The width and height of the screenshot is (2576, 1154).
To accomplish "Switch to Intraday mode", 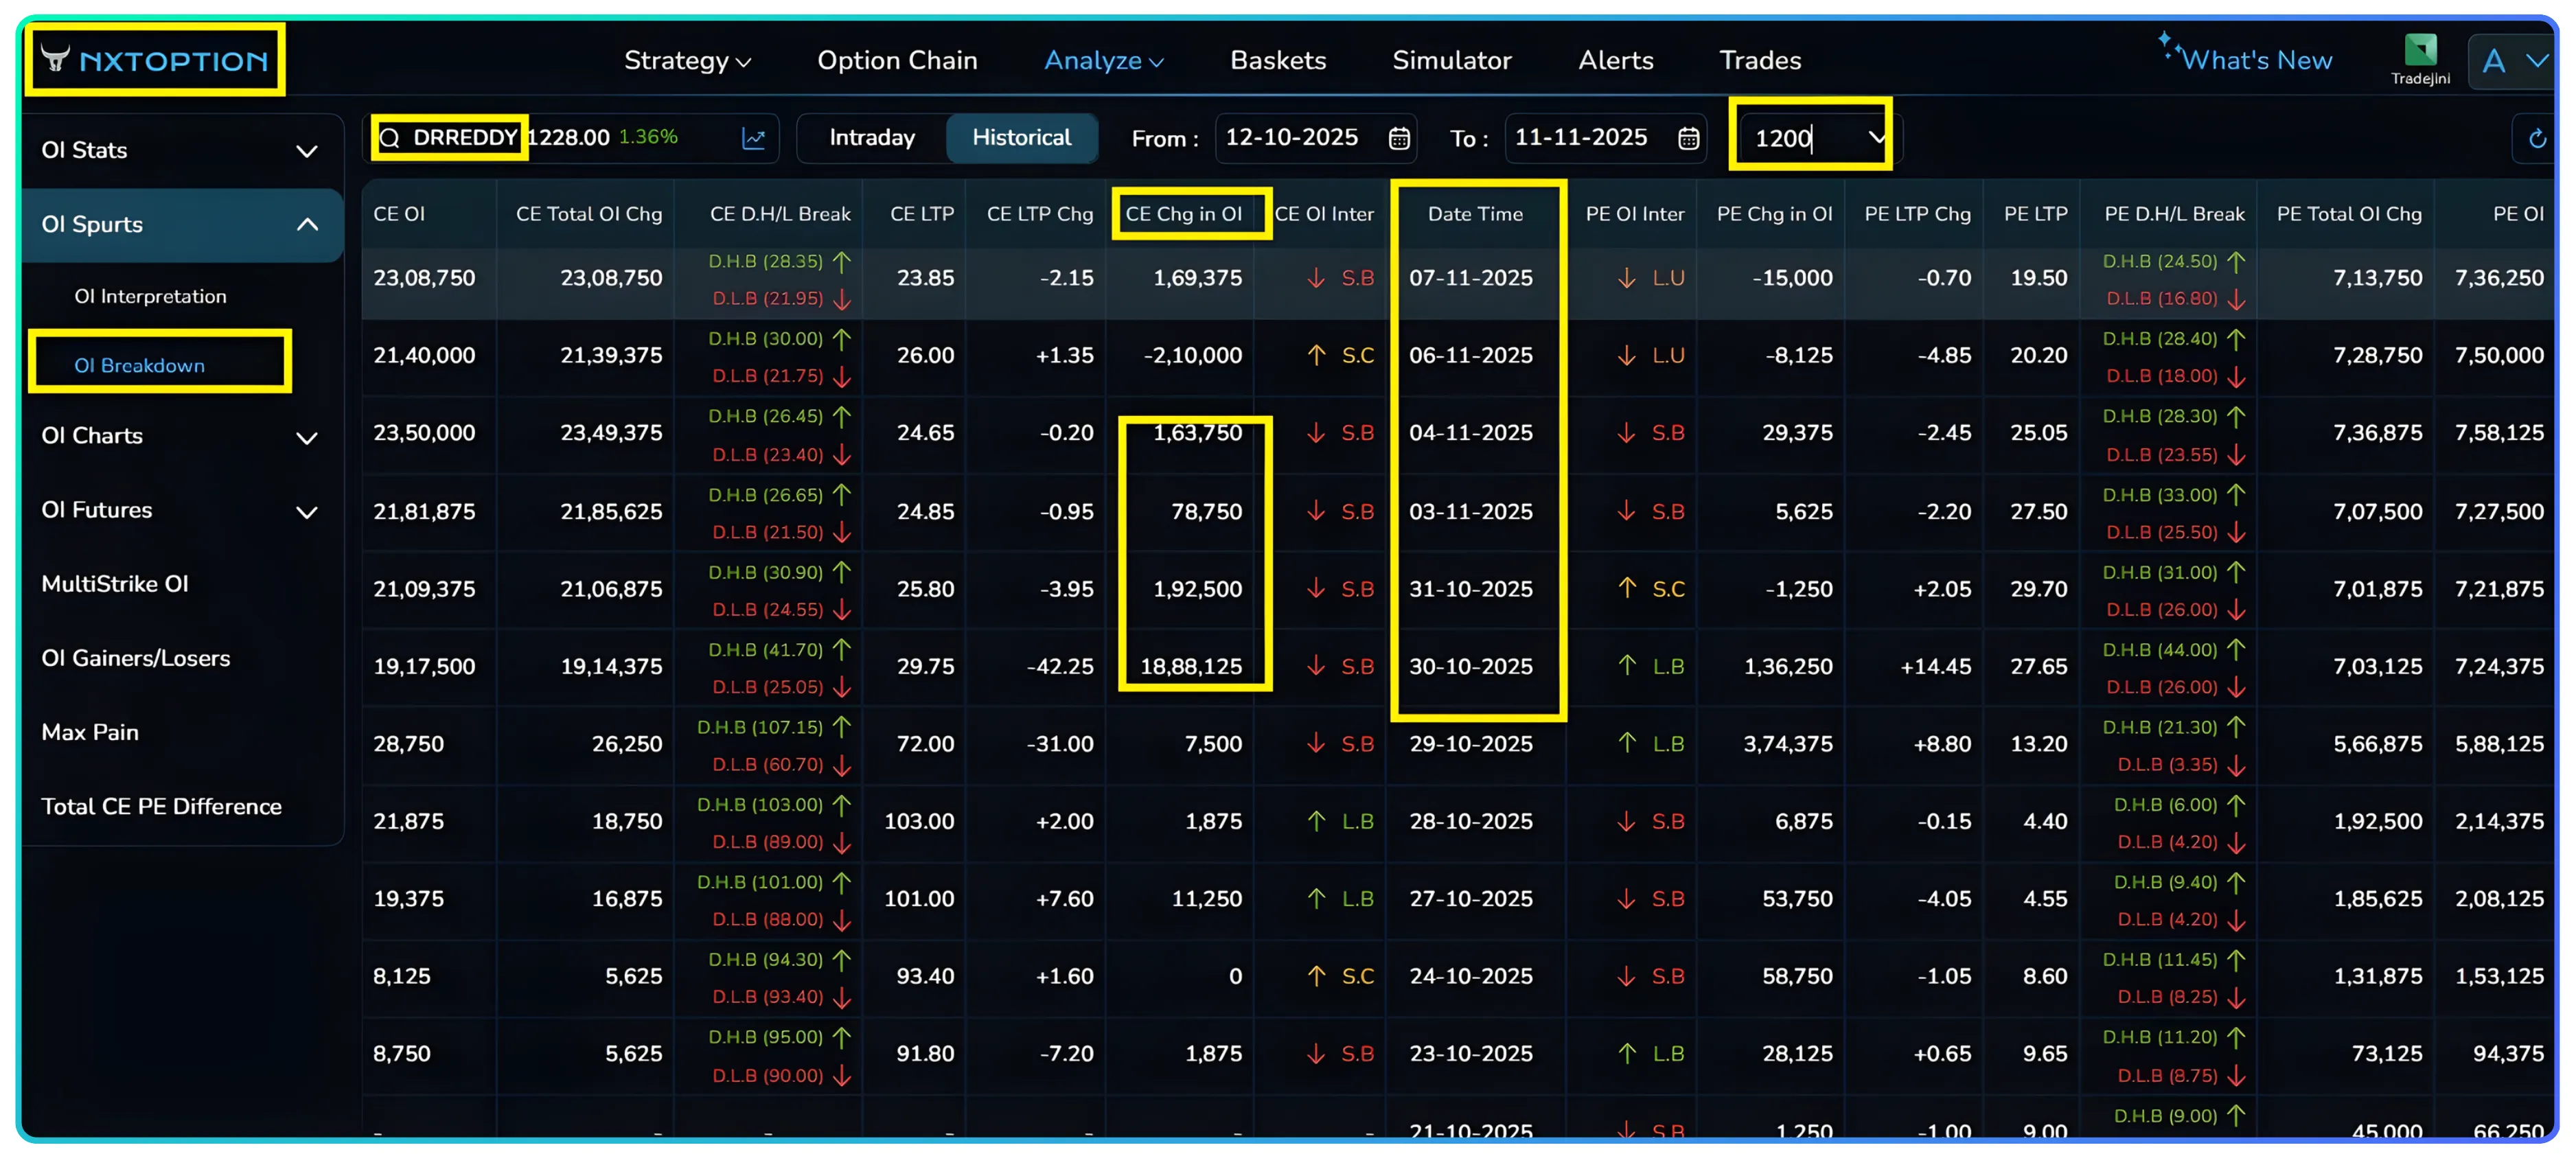I will point(871,138).
